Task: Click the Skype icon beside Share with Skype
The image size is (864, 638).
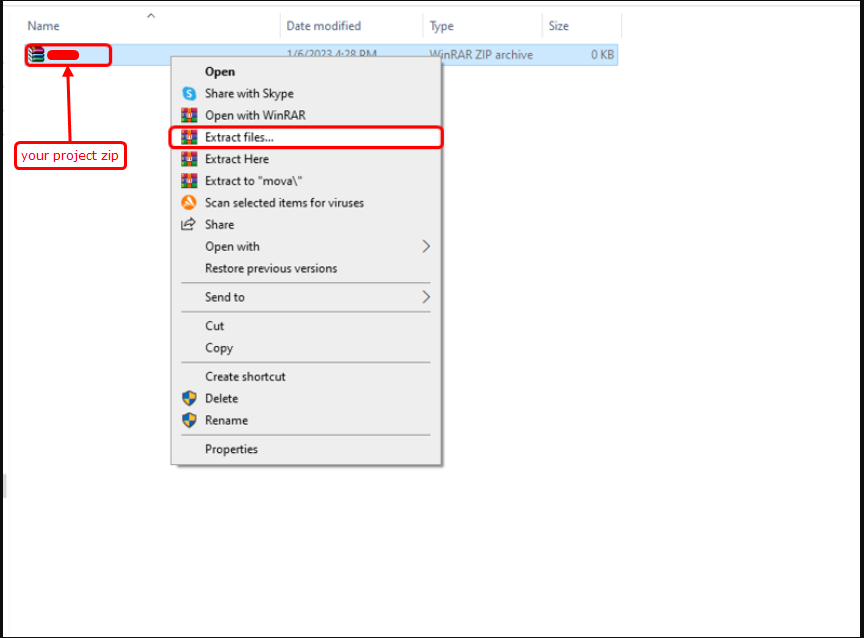Action: click(x=189, y=94)
